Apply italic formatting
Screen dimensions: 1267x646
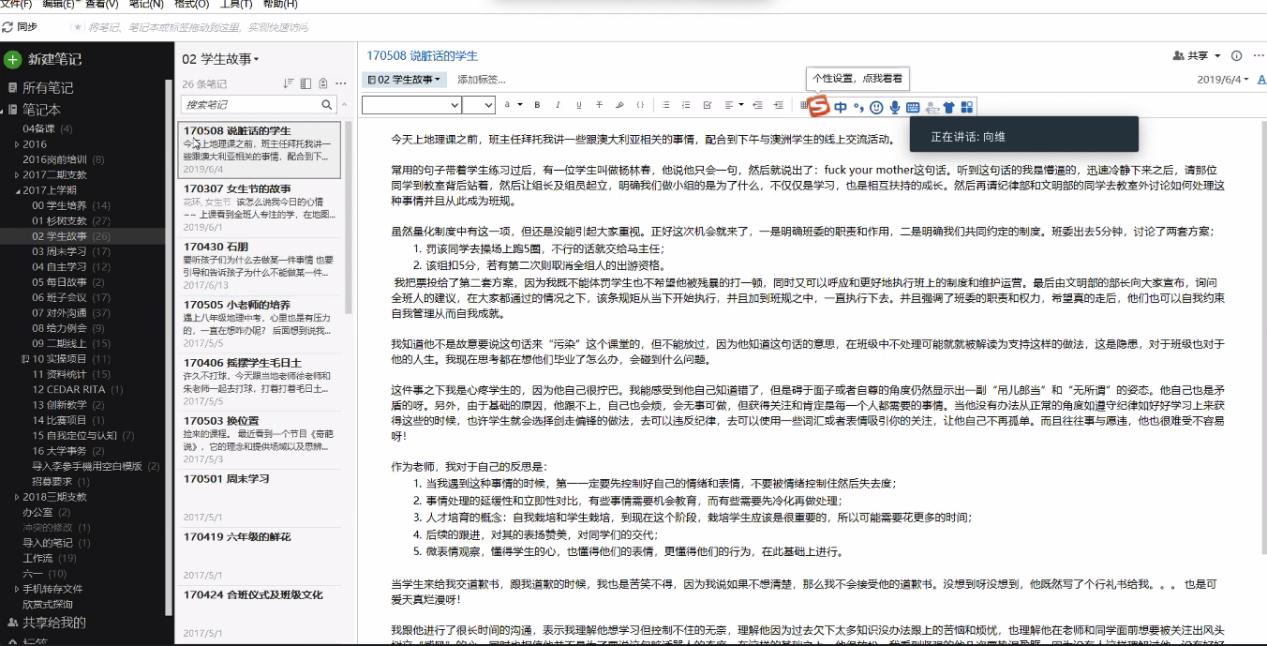coord(557,104)
